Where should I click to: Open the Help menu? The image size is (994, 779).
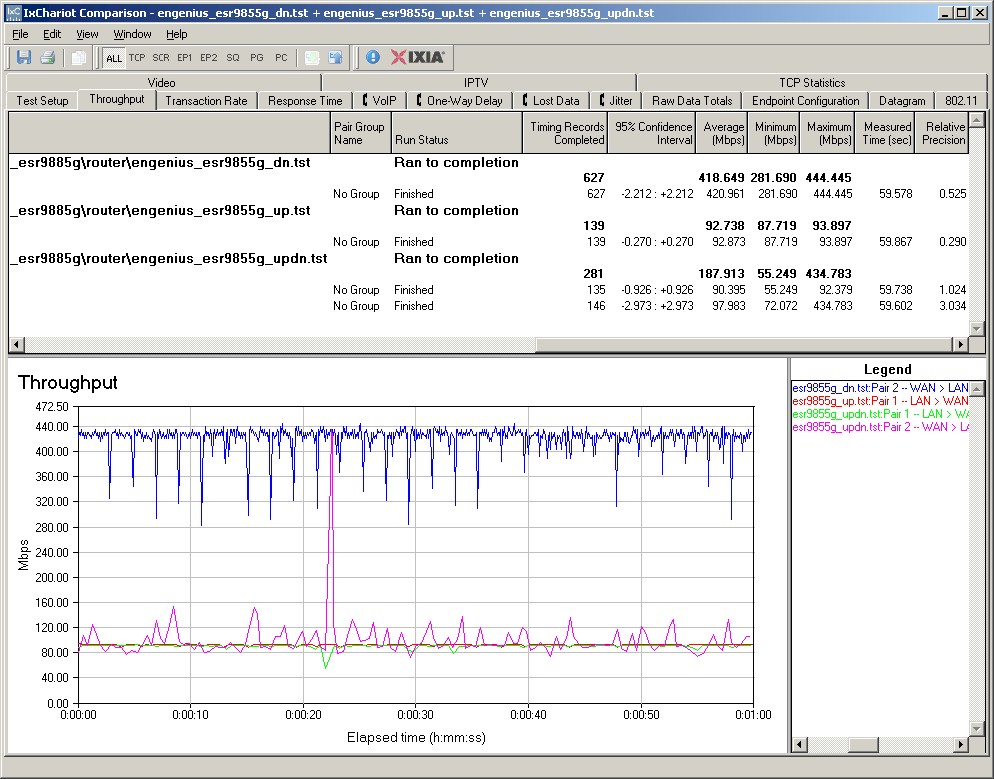point(176,34)
